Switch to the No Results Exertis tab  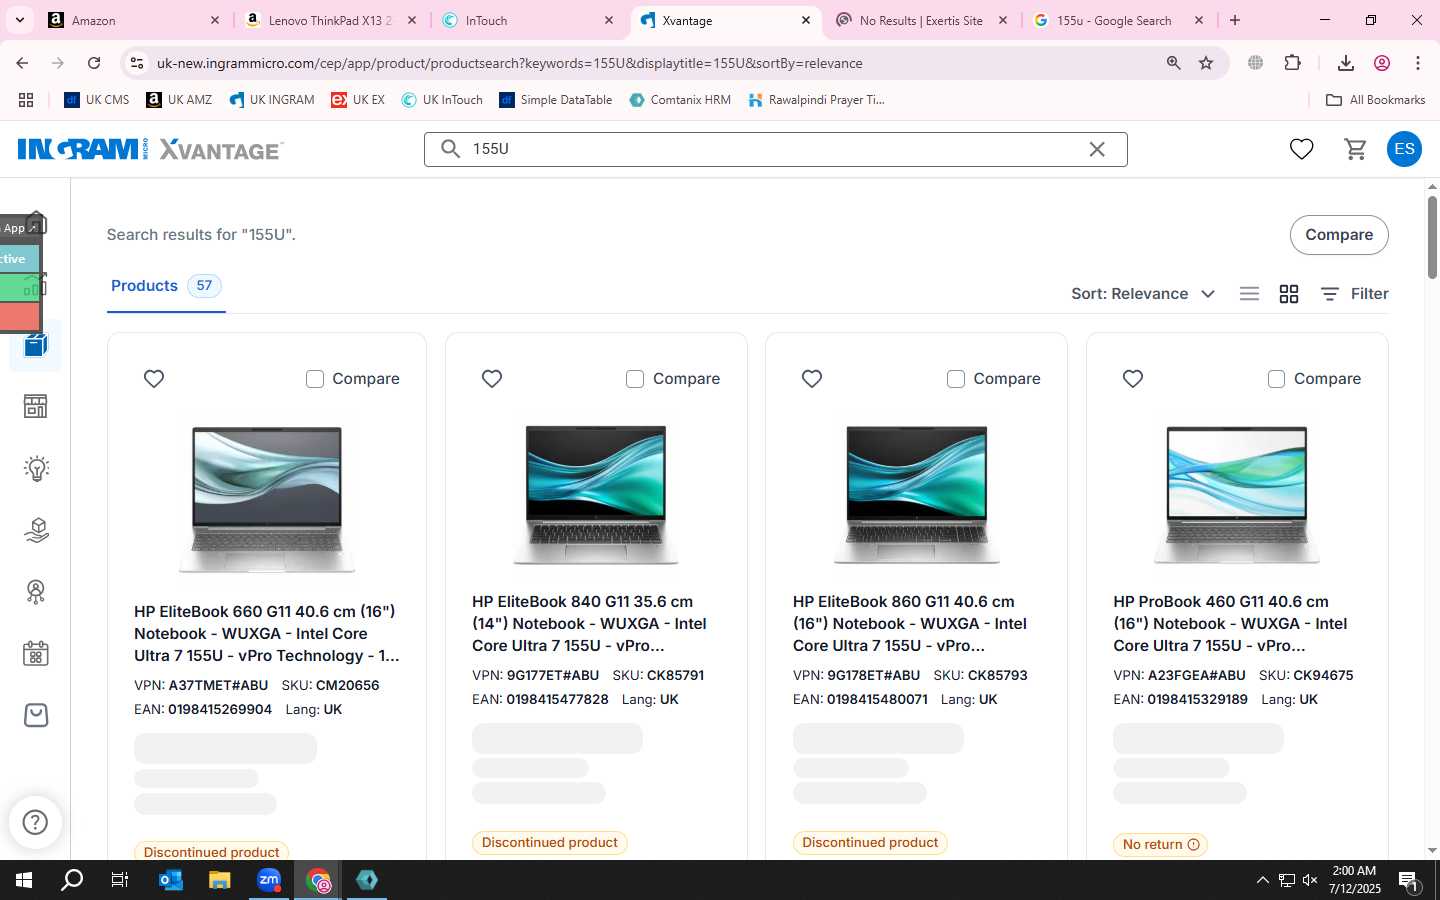(921, 20)
